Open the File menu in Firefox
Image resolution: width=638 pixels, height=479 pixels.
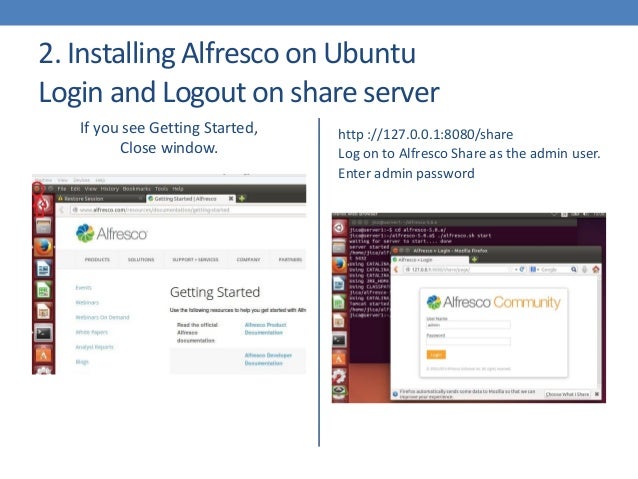click(x=62, y=189)
